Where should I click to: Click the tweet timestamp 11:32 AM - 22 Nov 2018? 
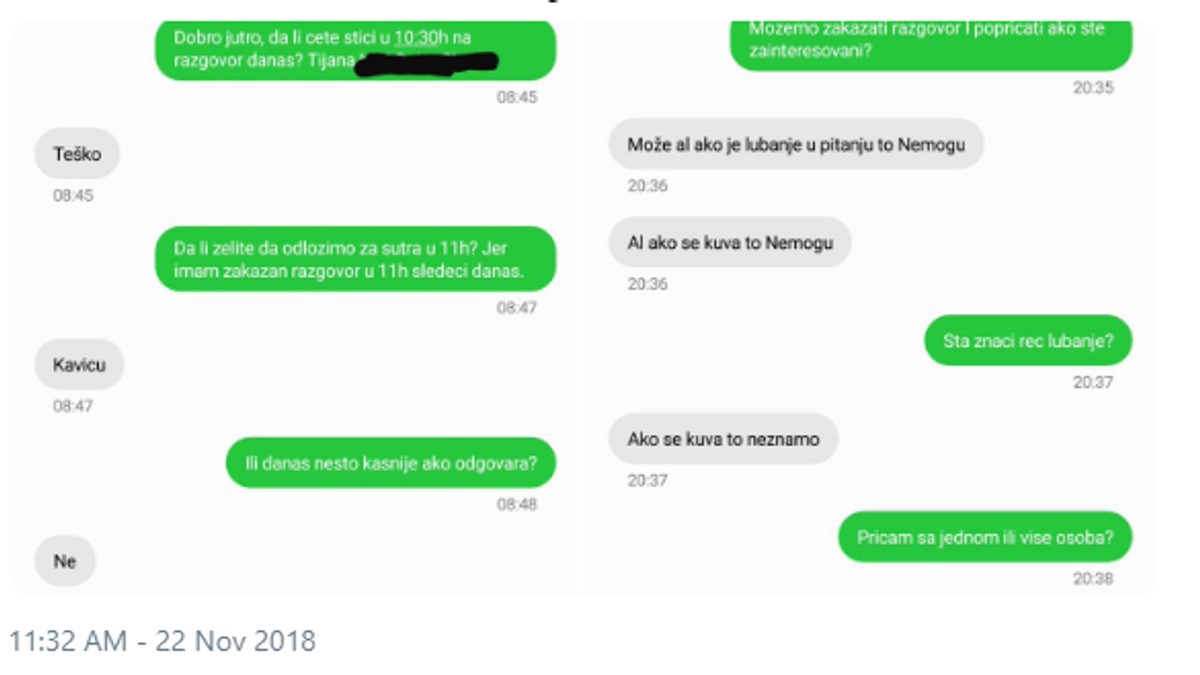(162, 640)
